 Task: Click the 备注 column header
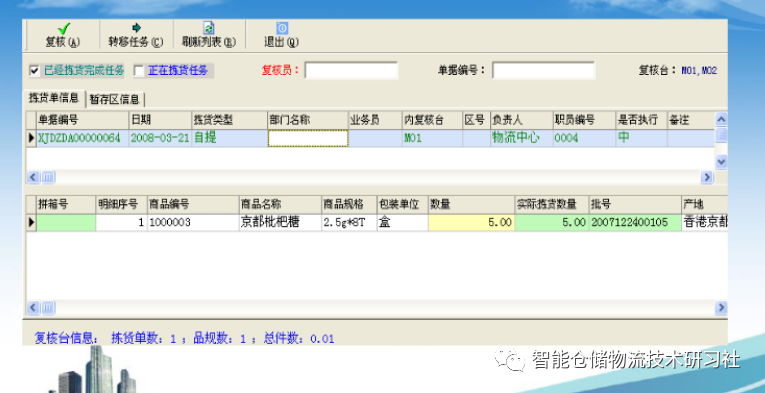(x=691, y=120)
